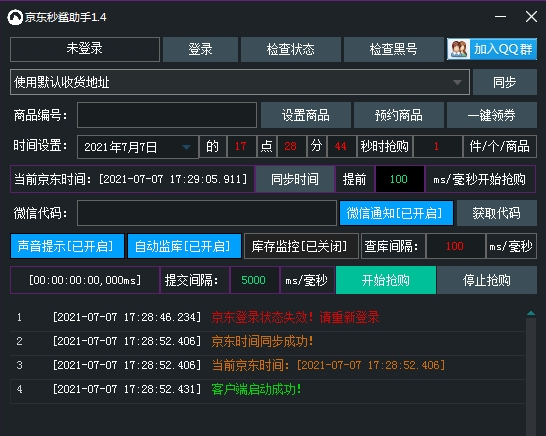The image size is (546, 436).
Task: Click the 设置商品 button
Action: point(306,115)
